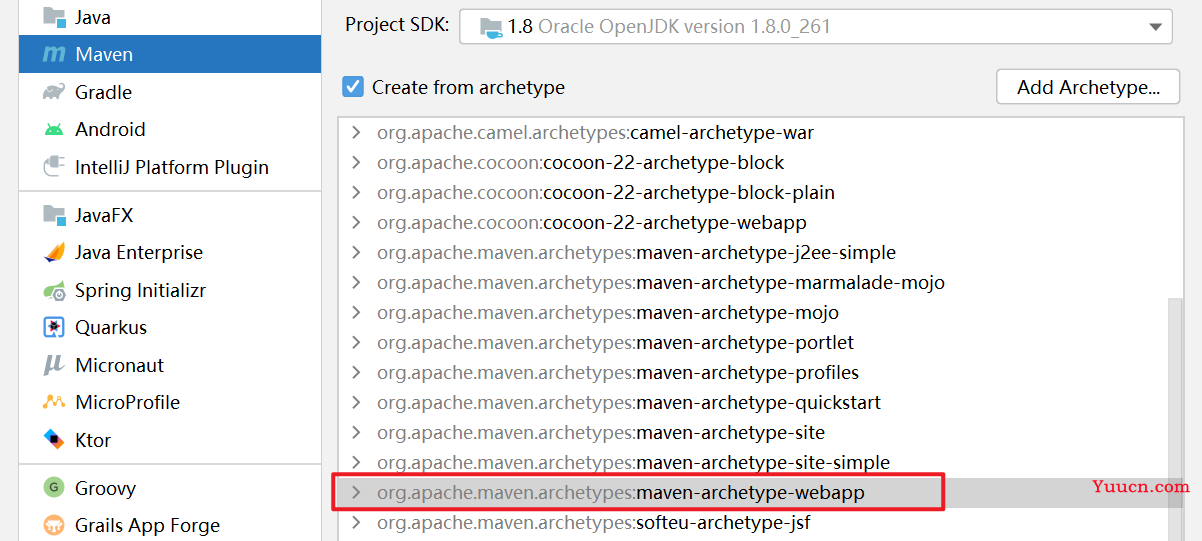Expand maven-archetype-mojo node
The width and height of the screenshot is (1202, 541).
tap(355, 312)
